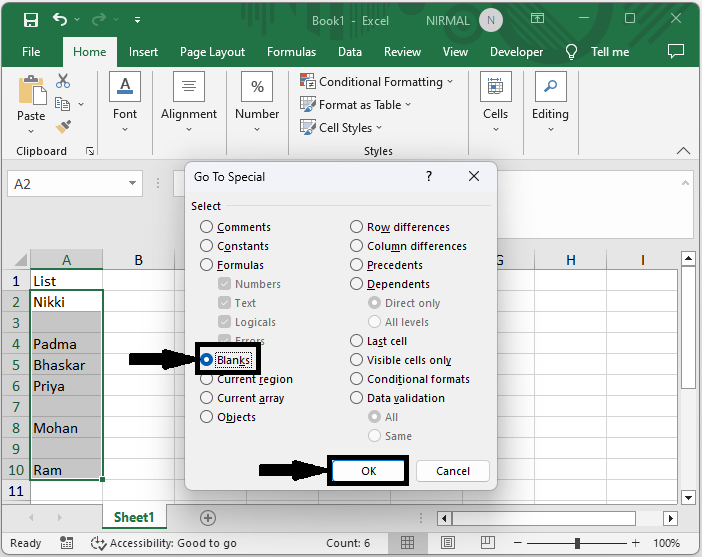Choose the Row differences option

coord(400,227)
